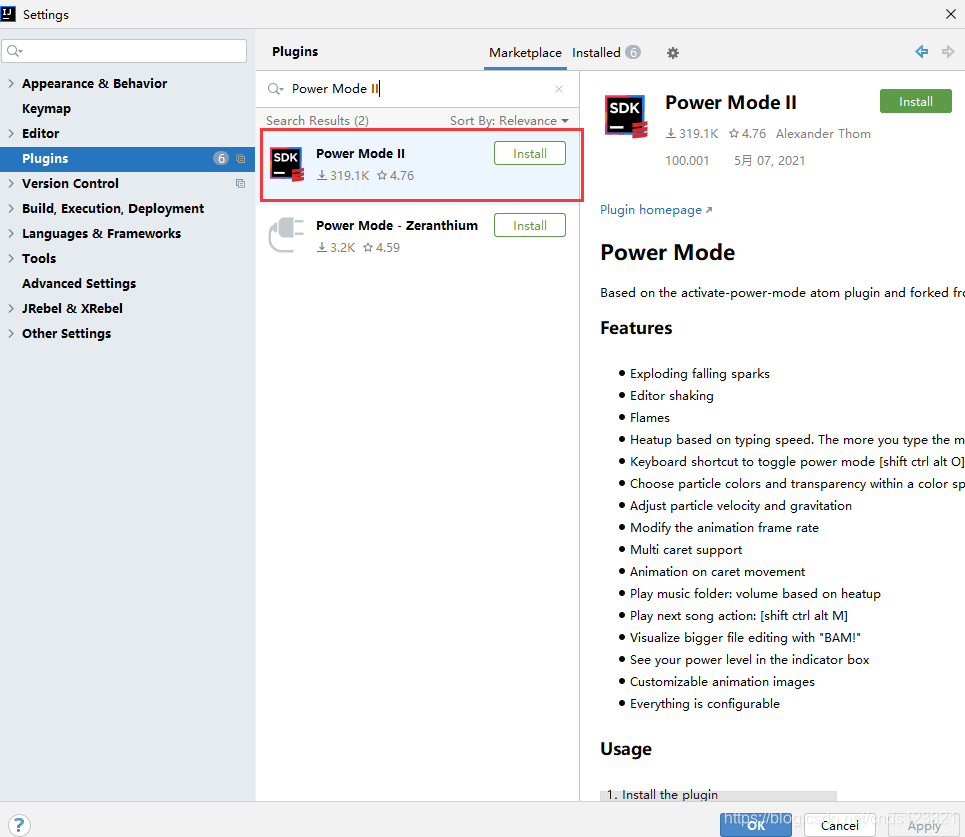965x837 pixels.
Task: Click the config icon beside Version Control
Action: tap(239, 183)
